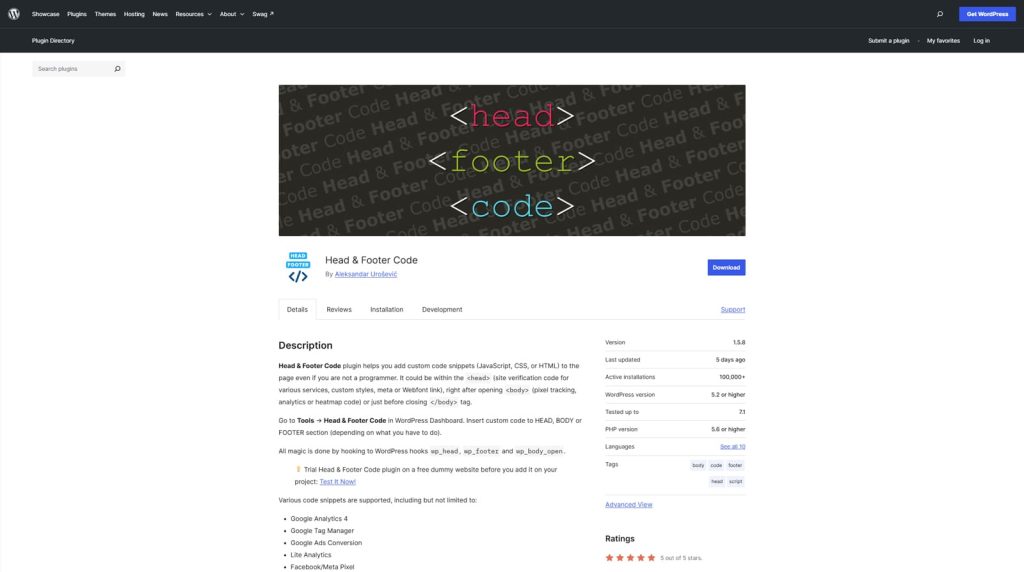Submit the plugin search with magnifier icon

pyautogui.click(x=118, y=69)
